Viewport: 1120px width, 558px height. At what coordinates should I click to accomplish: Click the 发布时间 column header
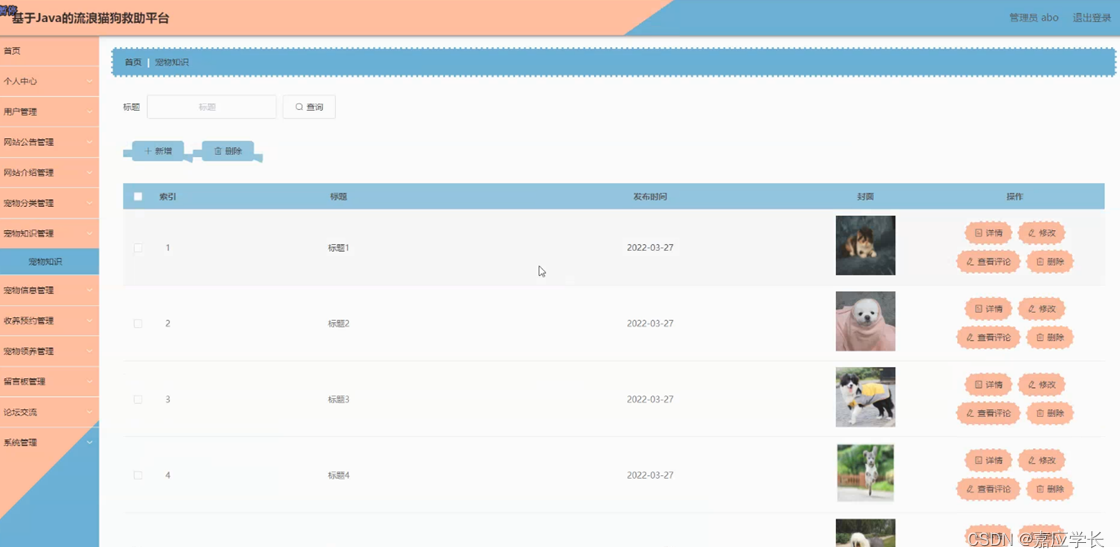click(x=650, y=196)
